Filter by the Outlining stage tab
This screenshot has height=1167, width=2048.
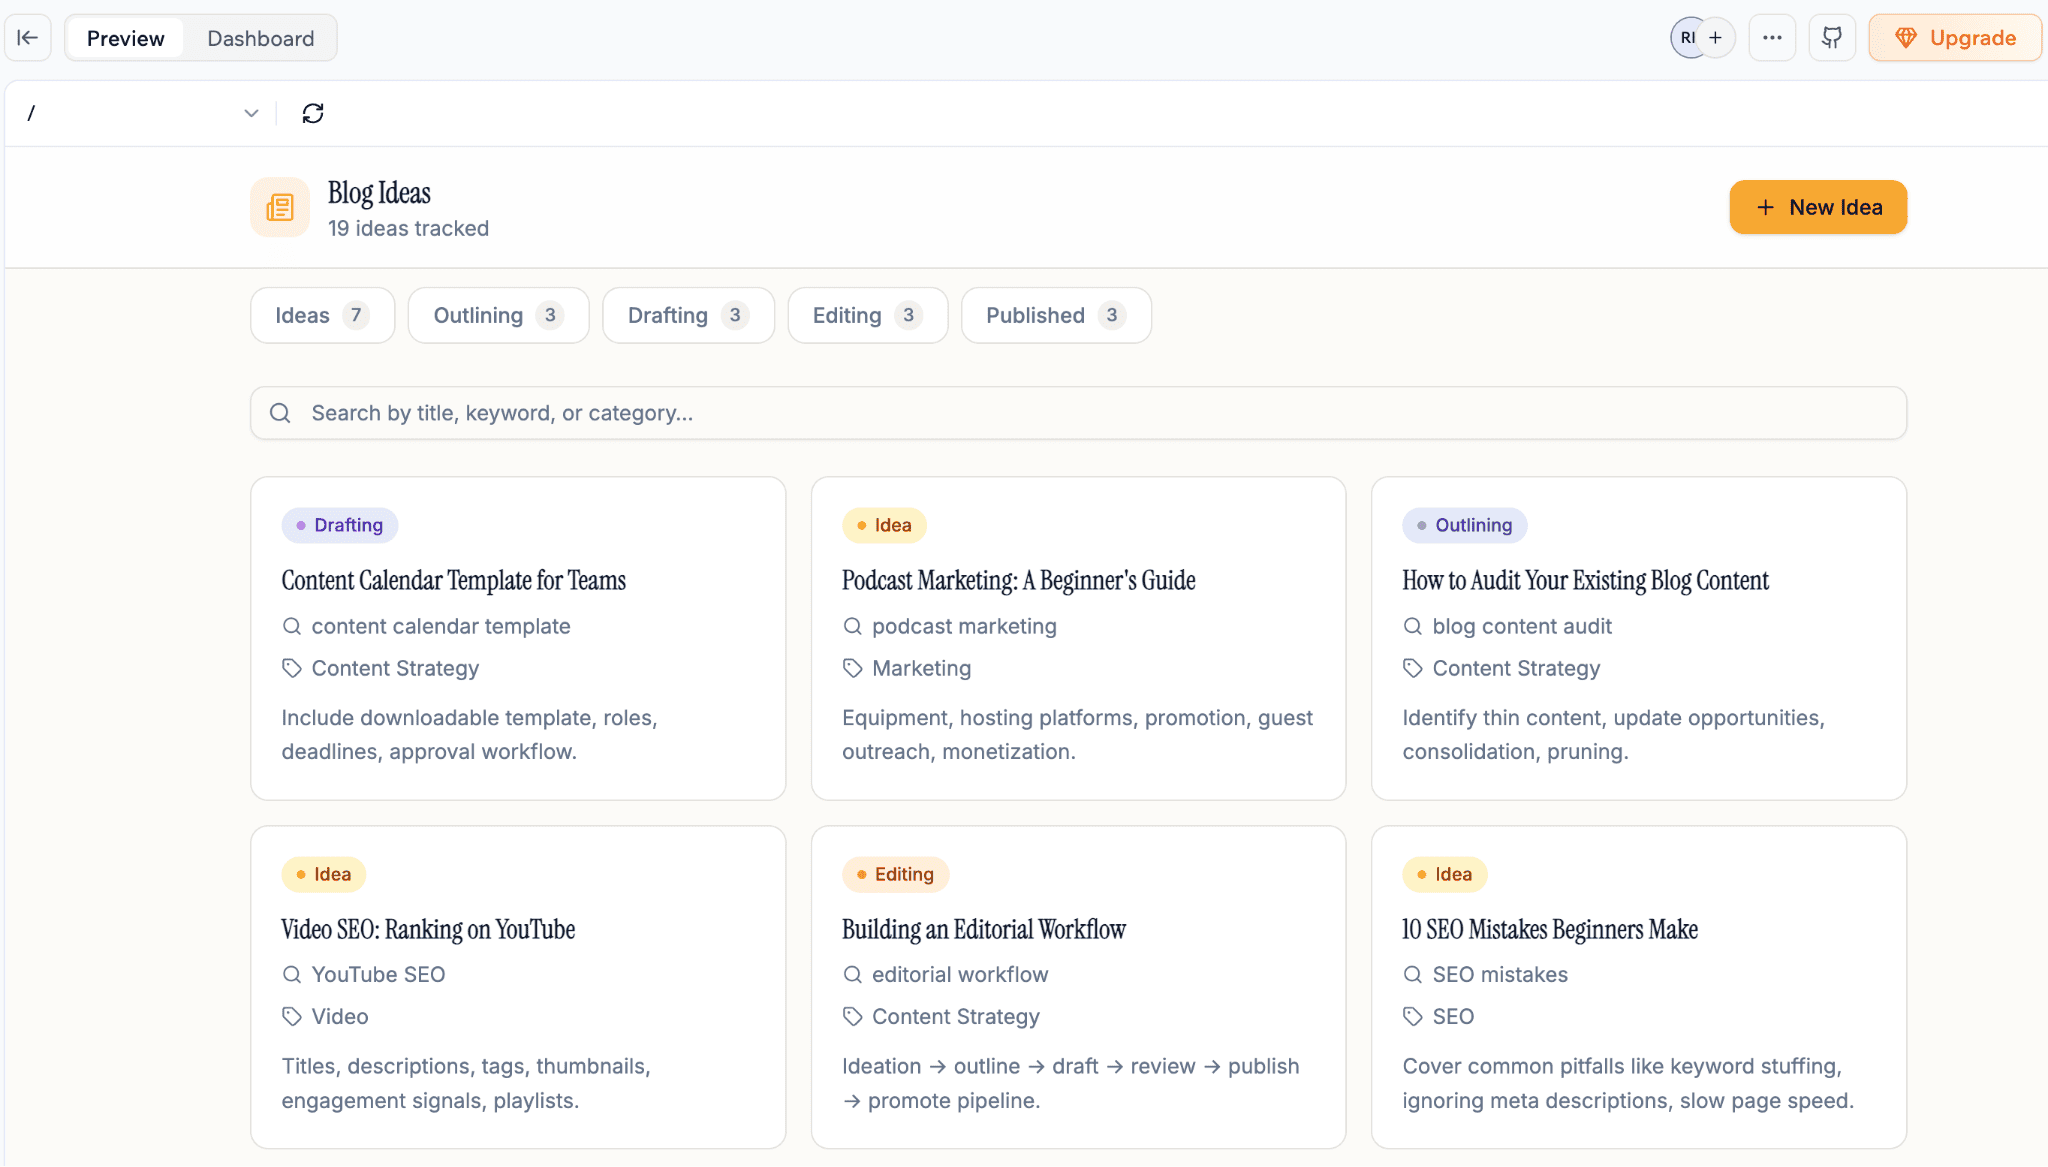[x=498, y=315]
